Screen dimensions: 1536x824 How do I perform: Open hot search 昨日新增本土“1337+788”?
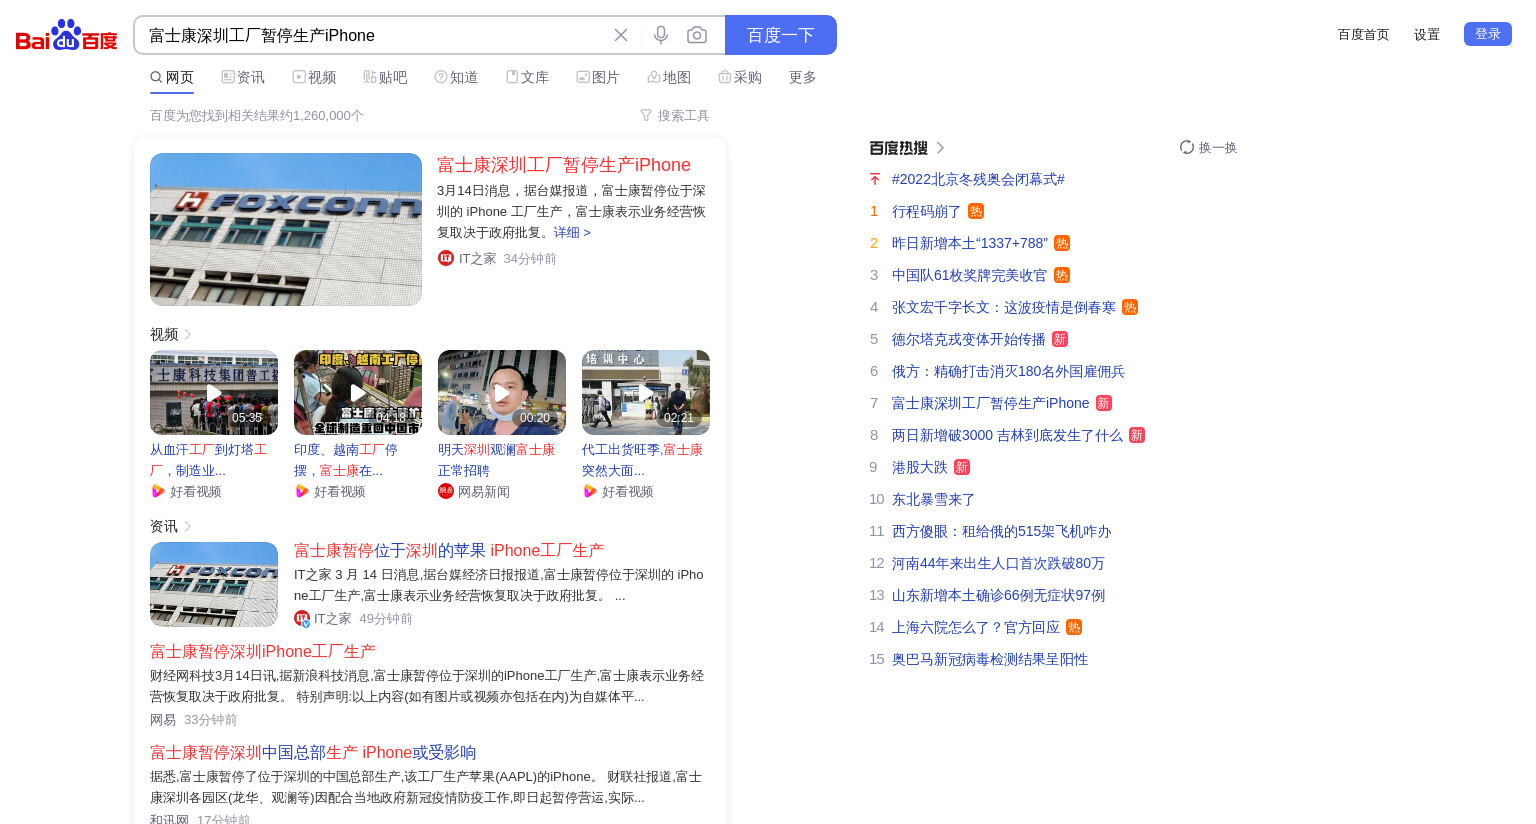[x=970, y=243]
